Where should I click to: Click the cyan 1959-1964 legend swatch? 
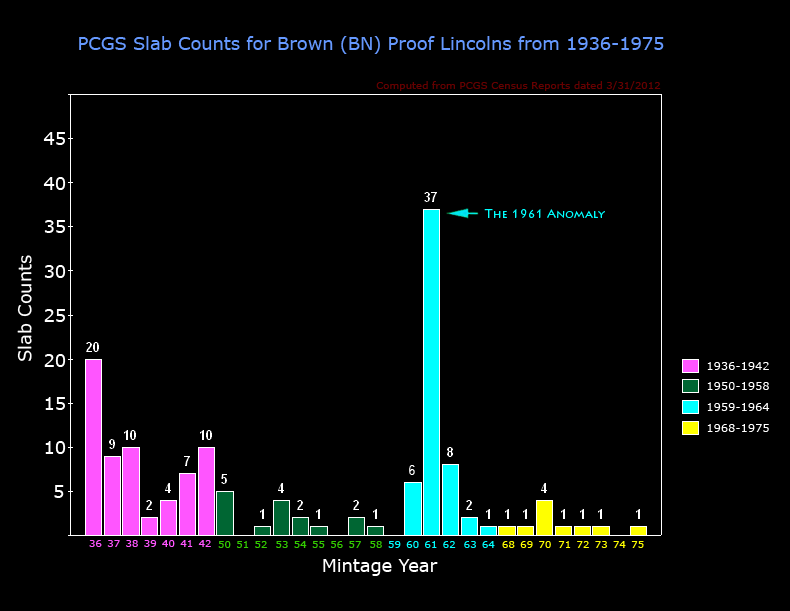coord(690,407)
